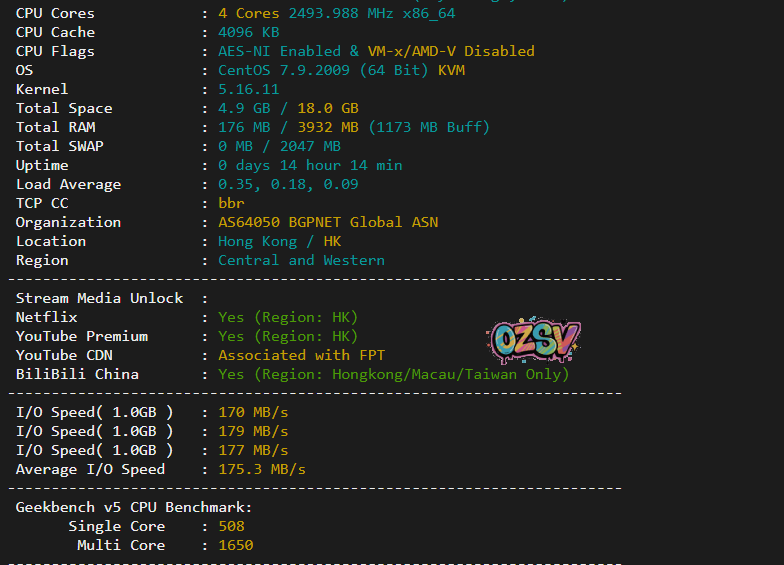Image resolution: width=784 pixels, height=565 pixels.
Task: Click the 4096 KB CPU Cache value
Action: tap(248, 32)
